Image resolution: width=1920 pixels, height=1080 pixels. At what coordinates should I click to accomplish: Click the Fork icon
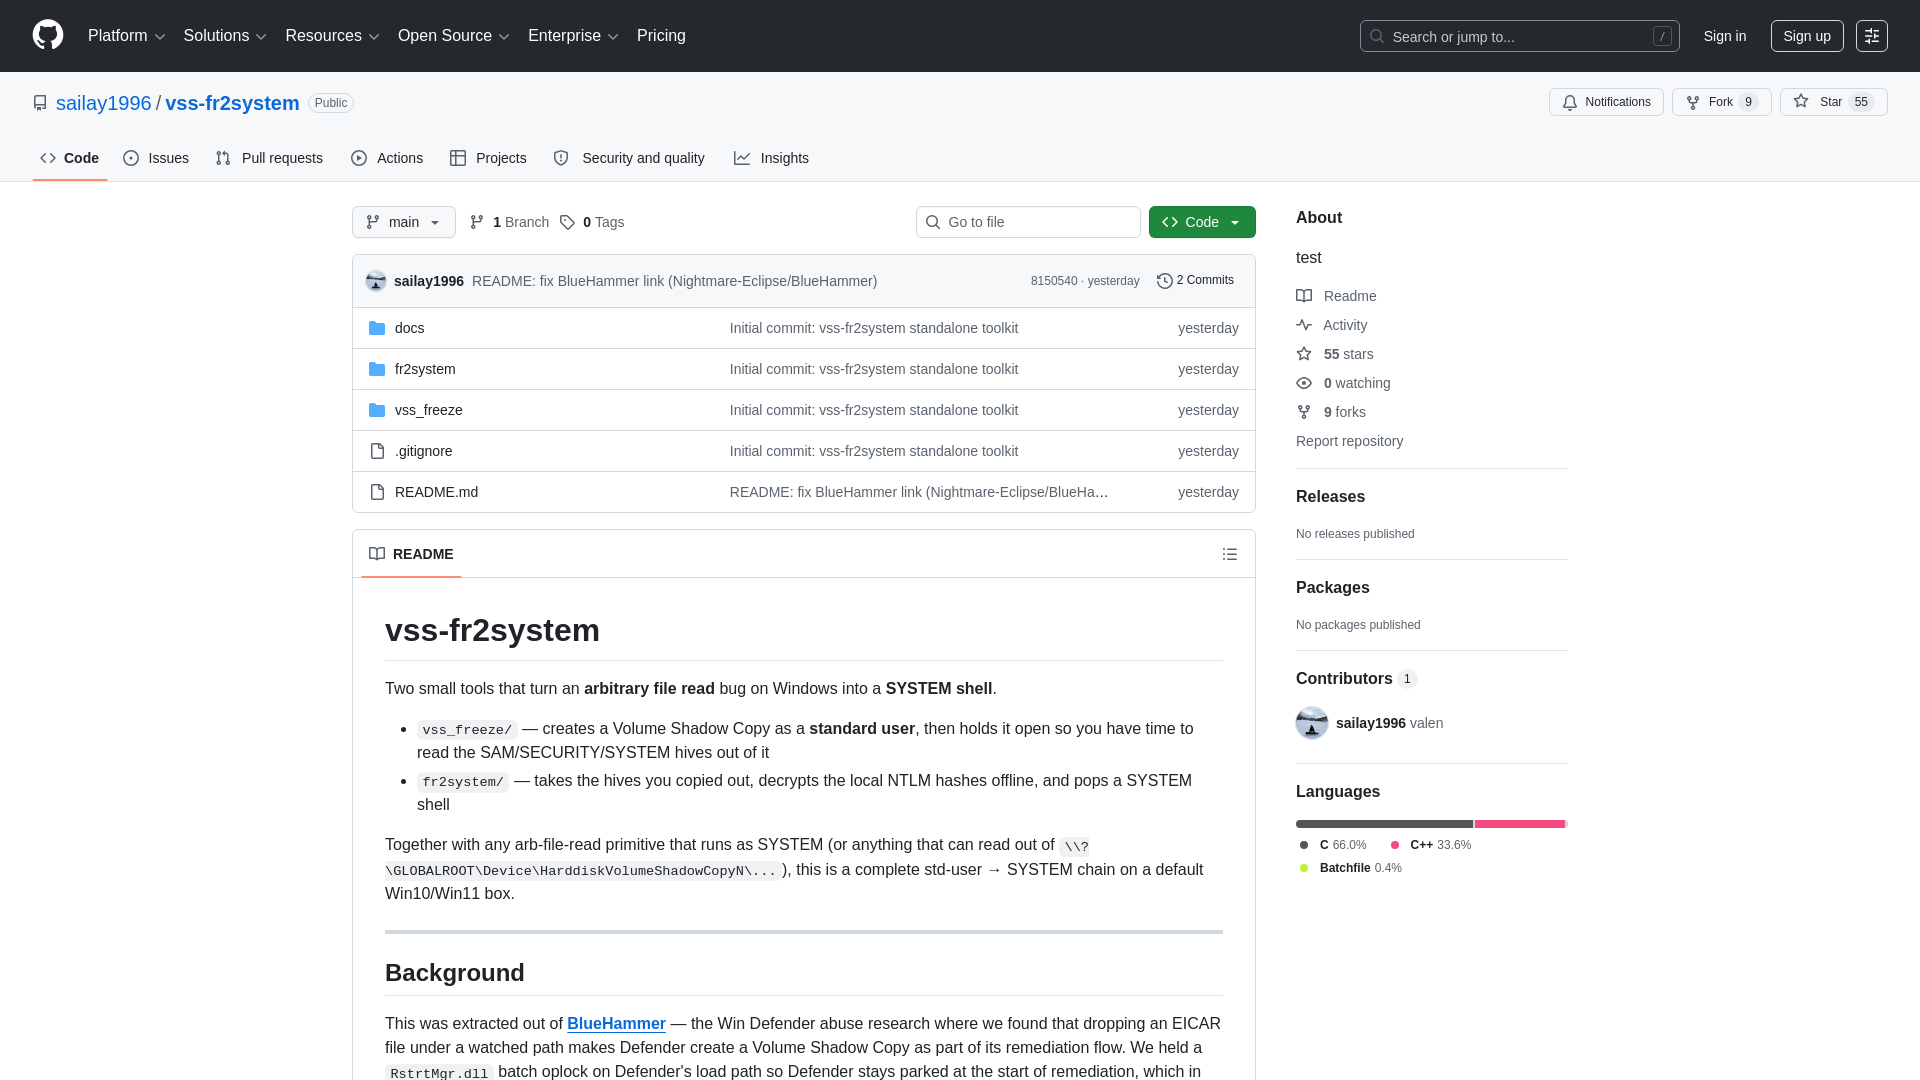coord(1693,102)
